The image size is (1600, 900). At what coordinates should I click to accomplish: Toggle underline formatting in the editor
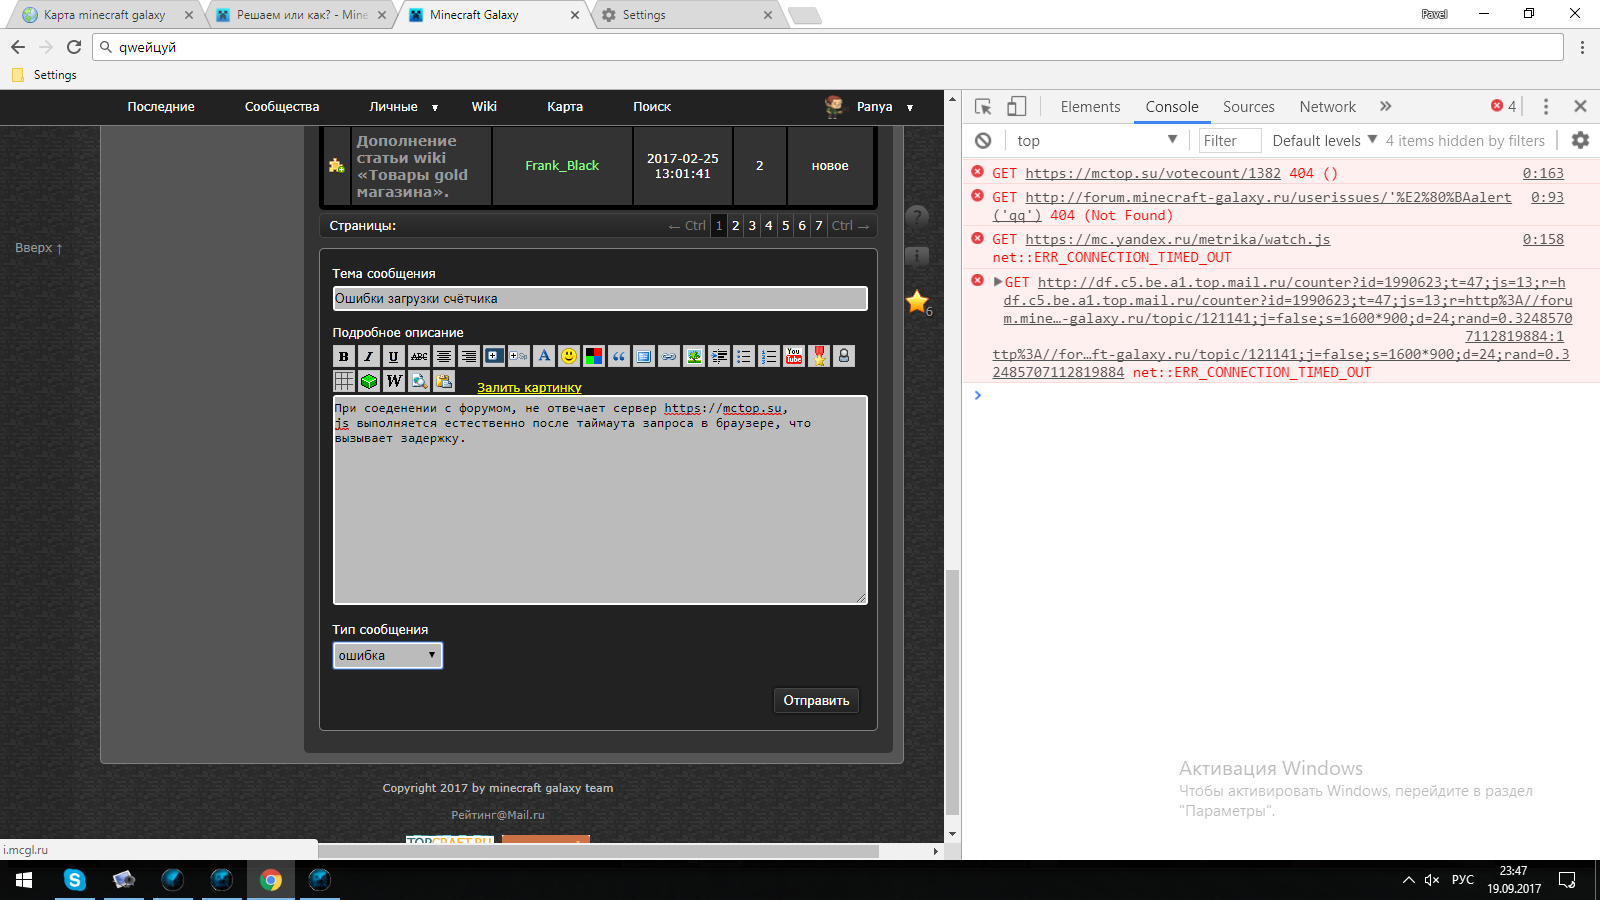click(394, 356)
